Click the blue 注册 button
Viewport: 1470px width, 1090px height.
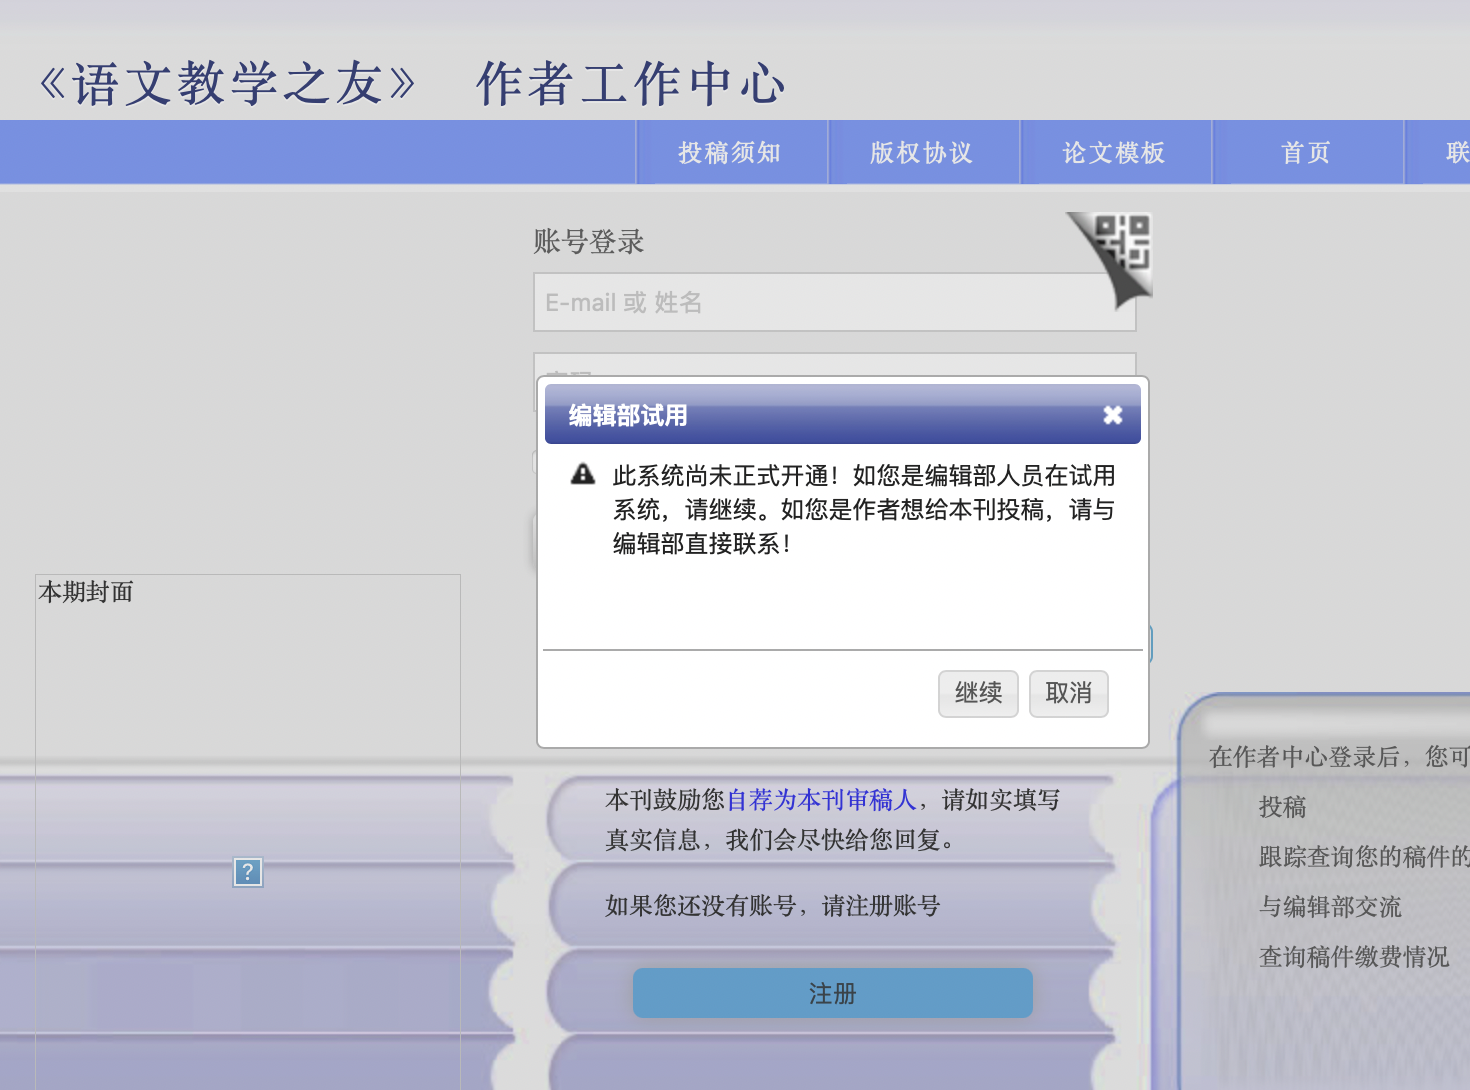(832, 993)
